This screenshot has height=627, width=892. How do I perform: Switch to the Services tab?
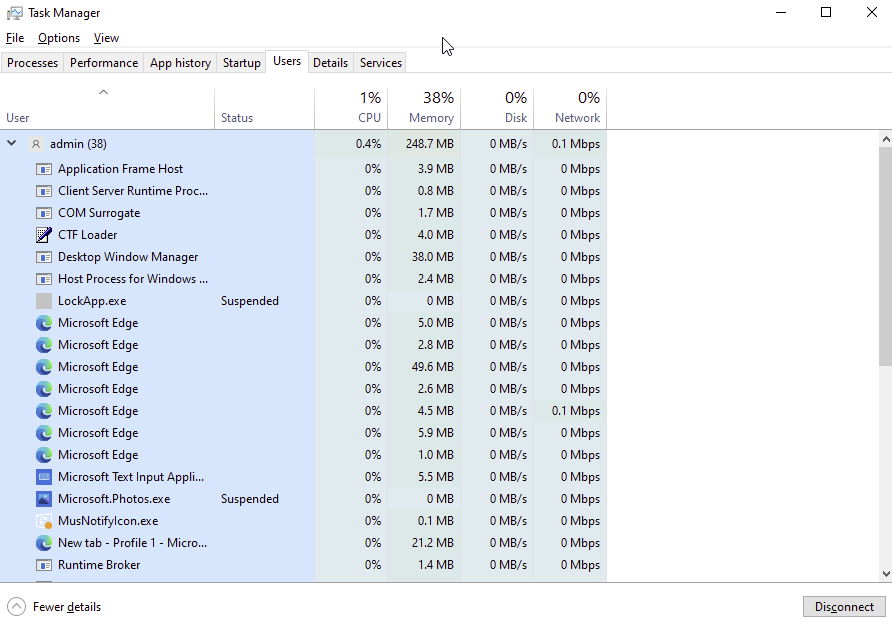[x=381, y=63]
